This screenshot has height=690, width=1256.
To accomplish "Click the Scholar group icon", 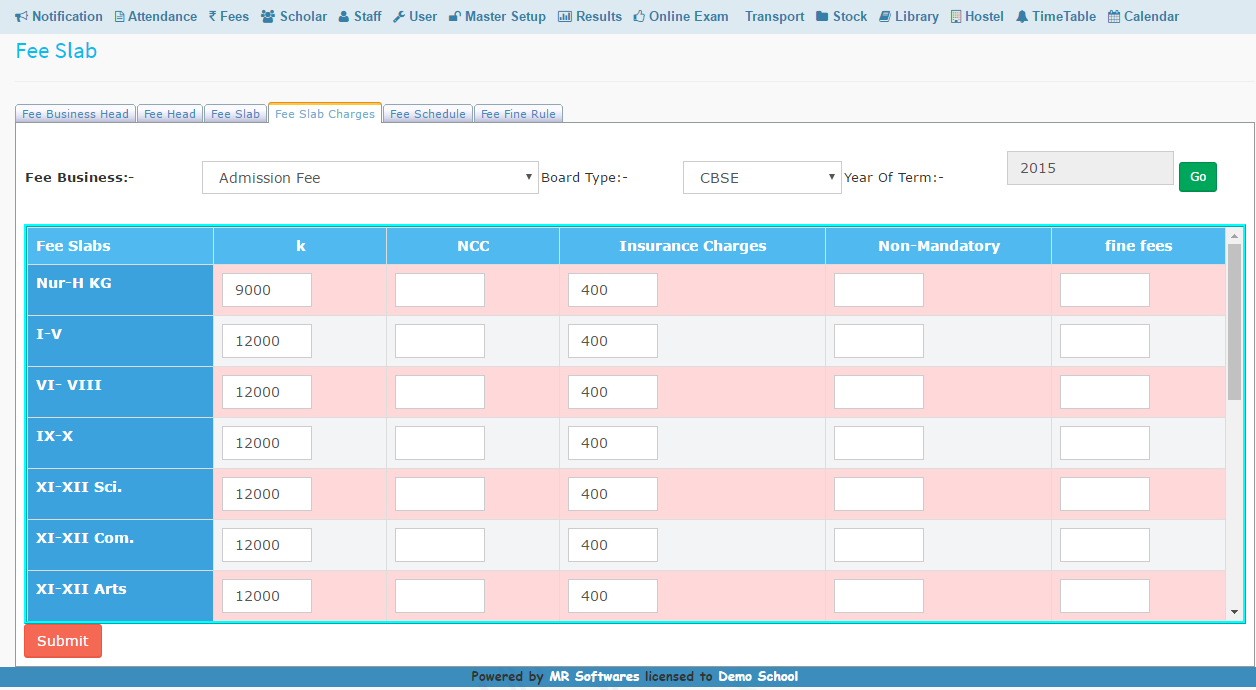I will point(267,17).
